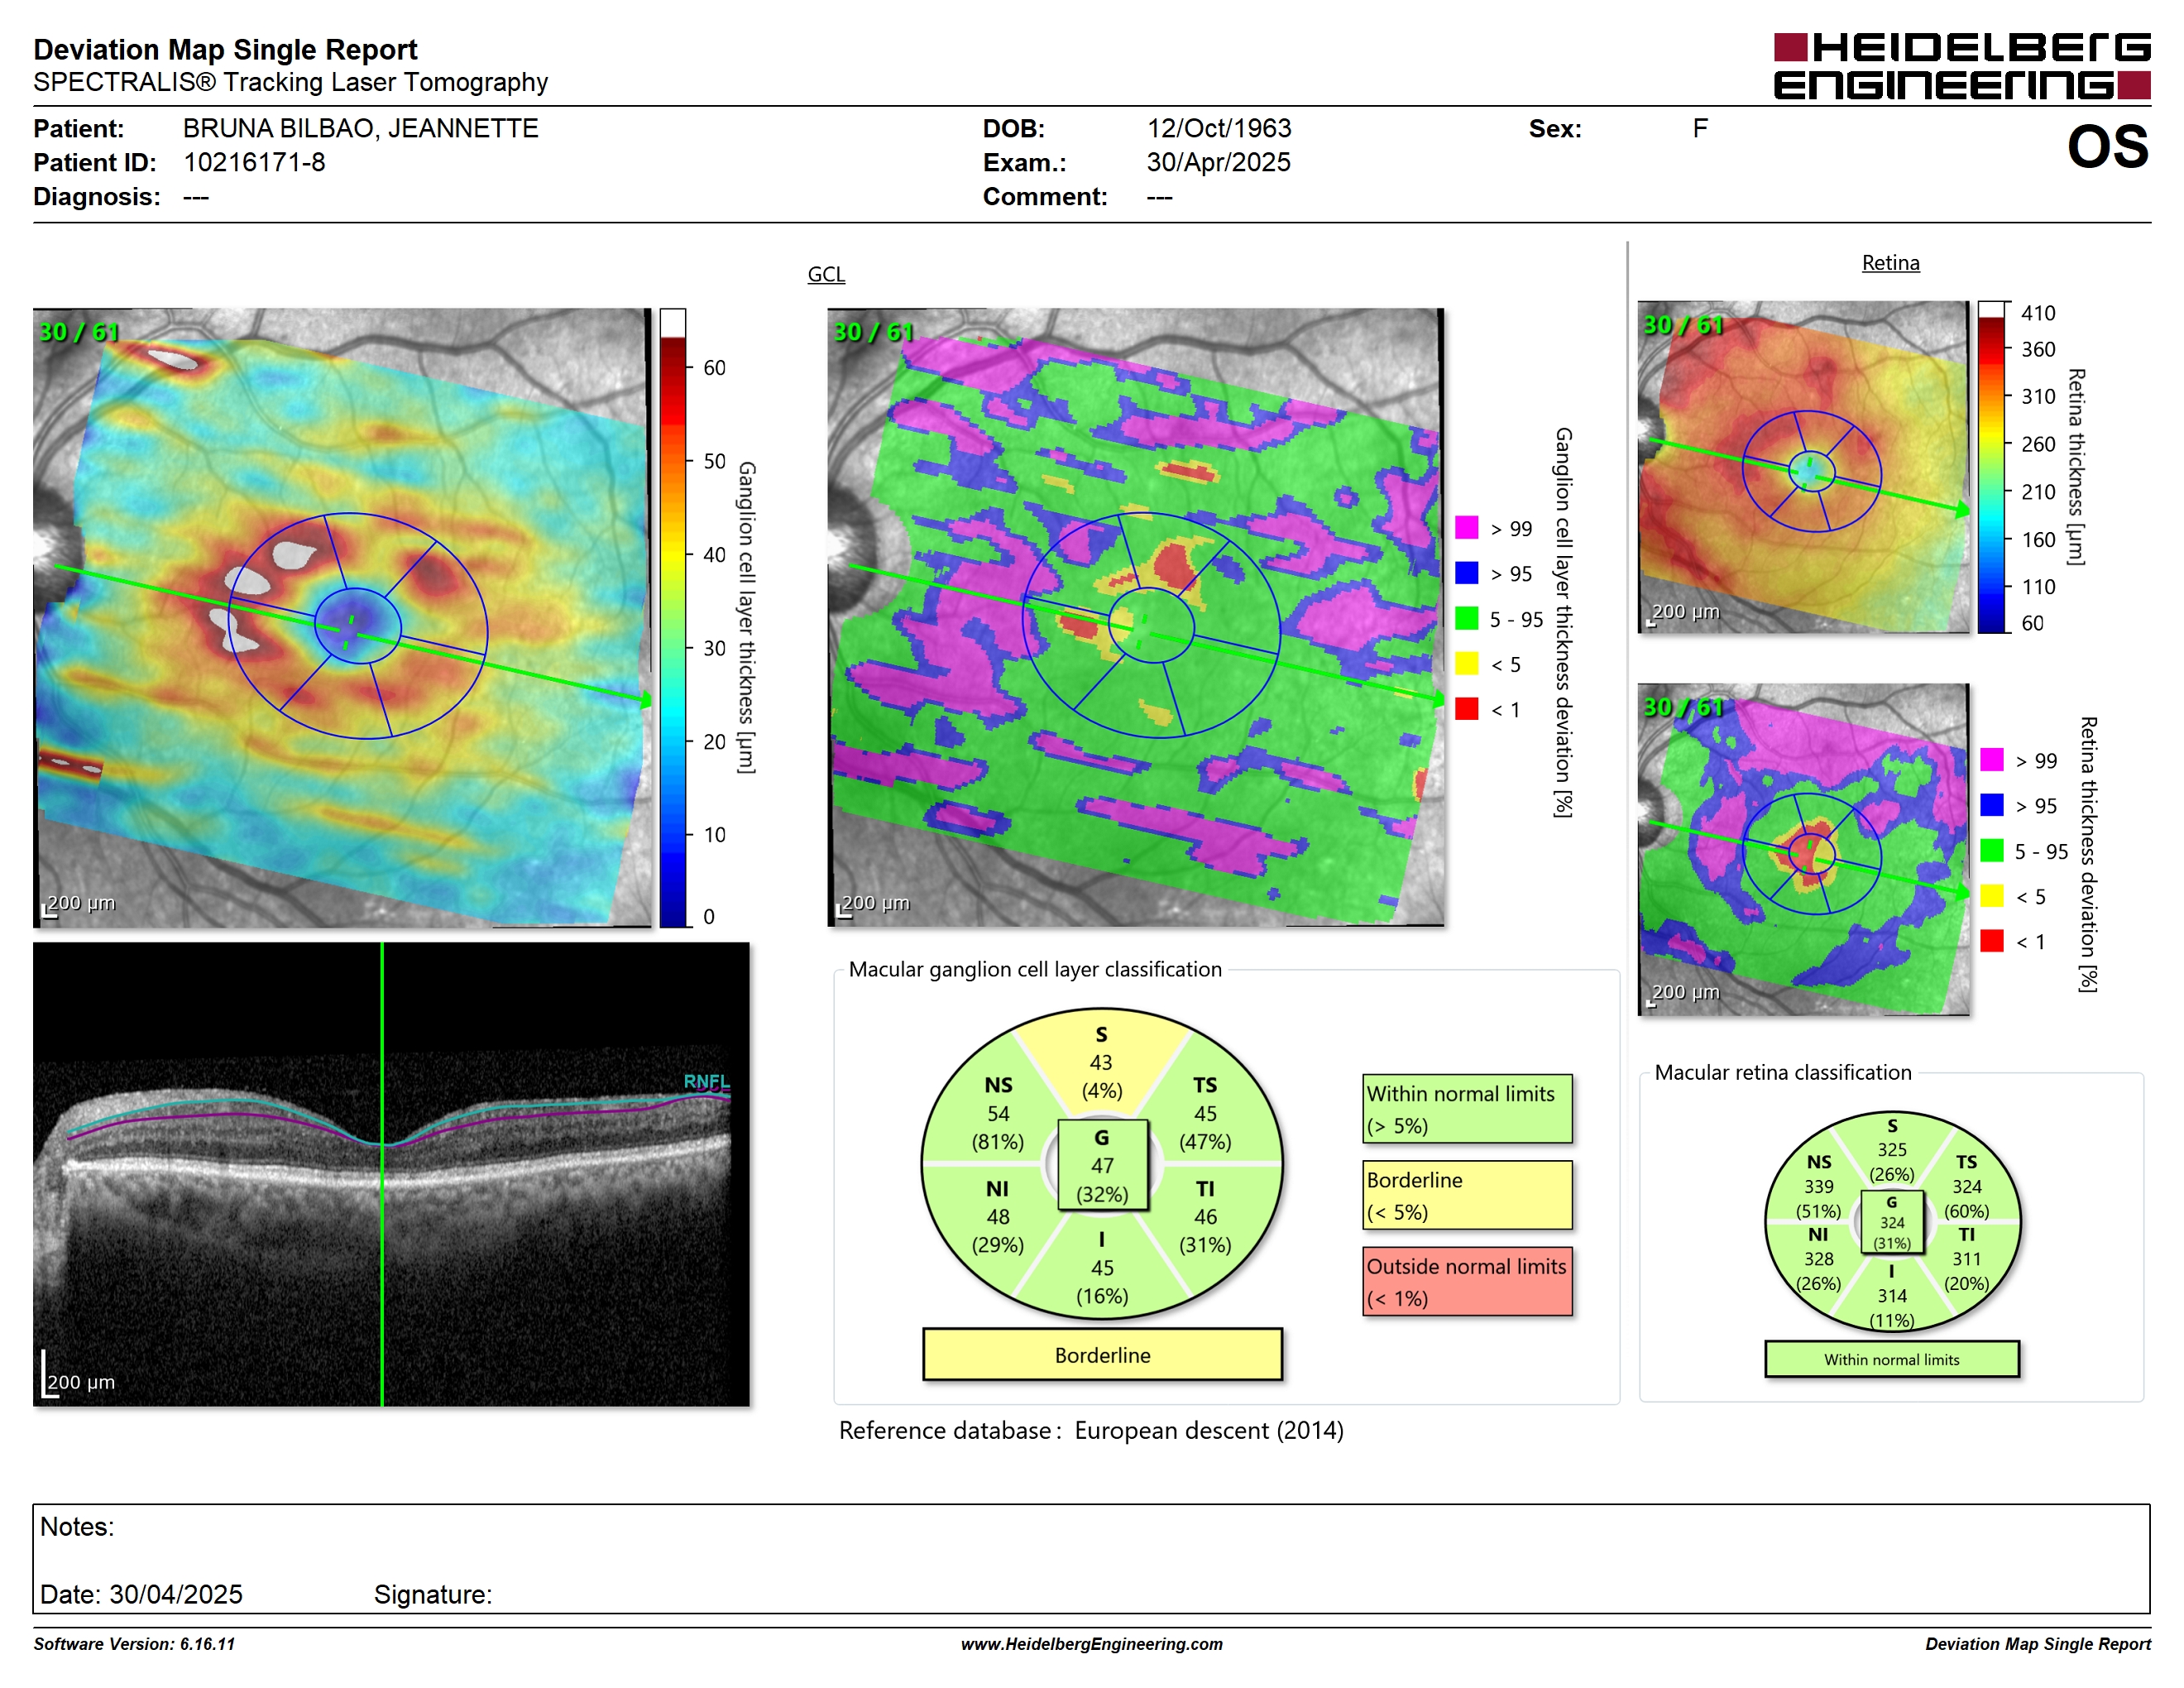The width and height of the screenshot is (2184, 1688).
Task: Click the S sector value 43 (4%) in GCL chart
Action: click(1102, 1063)
